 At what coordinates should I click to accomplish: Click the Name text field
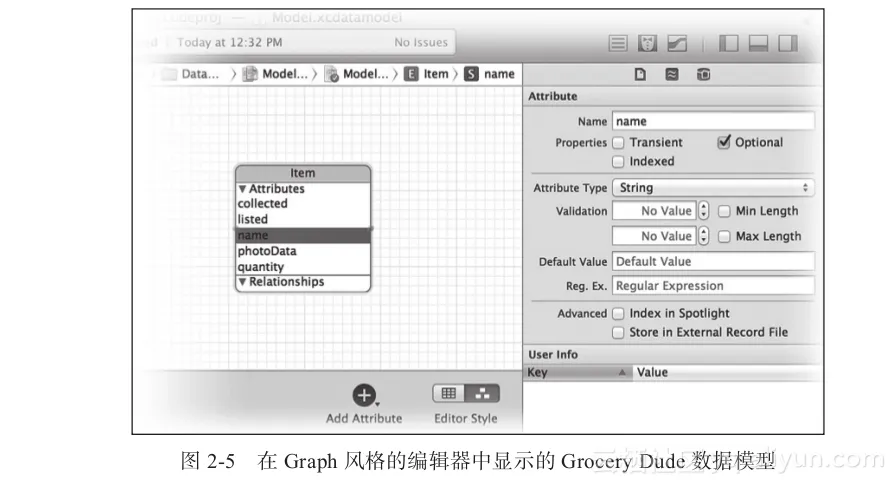coord(713,121)
